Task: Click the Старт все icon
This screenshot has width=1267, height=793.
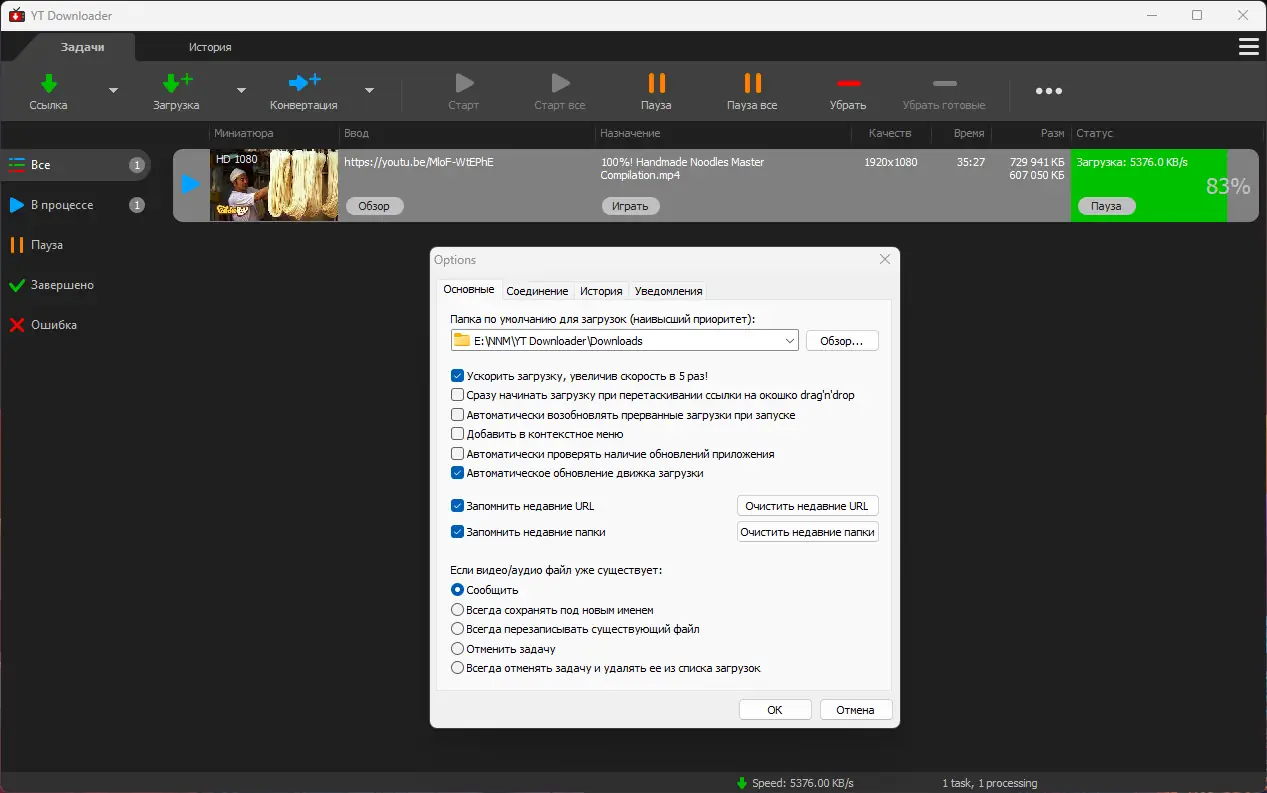Action: pos(560,83)
